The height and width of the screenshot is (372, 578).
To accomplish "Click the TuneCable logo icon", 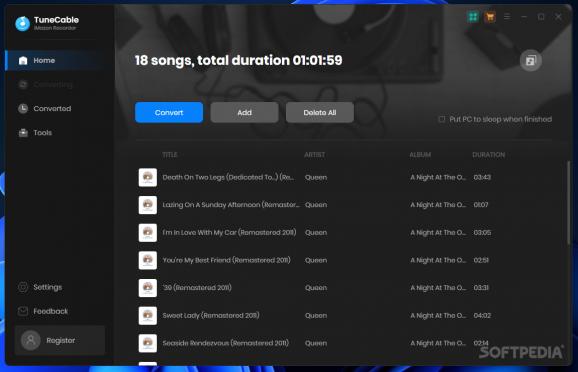I will 22,24.
